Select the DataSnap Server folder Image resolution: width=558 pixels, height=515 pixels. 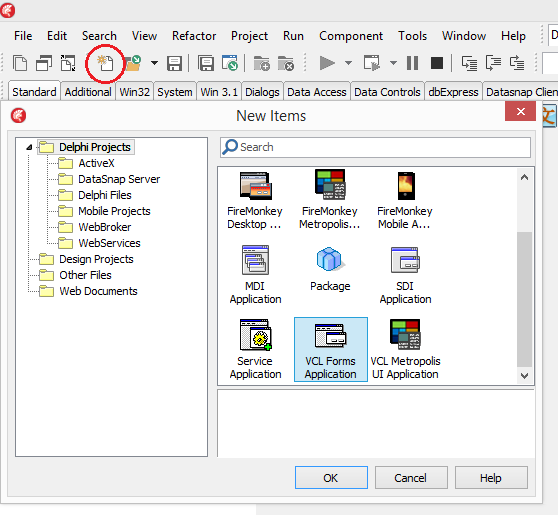(119, 179)
